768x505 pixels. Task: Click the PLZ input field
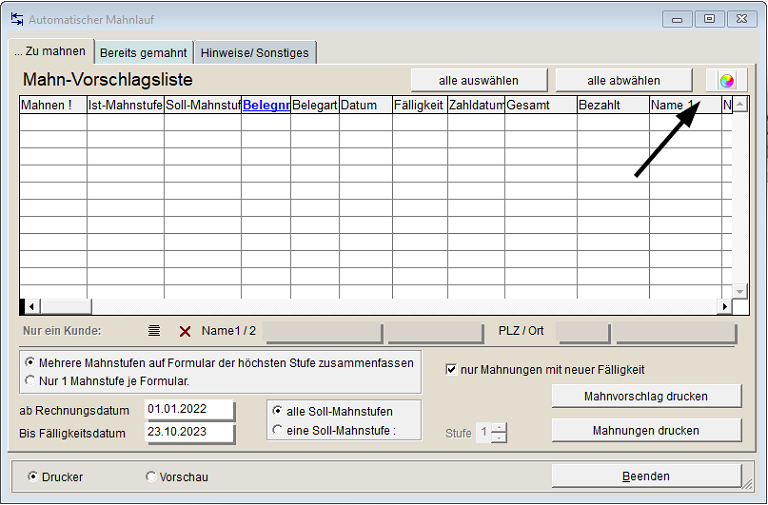(x=584, y=333)
